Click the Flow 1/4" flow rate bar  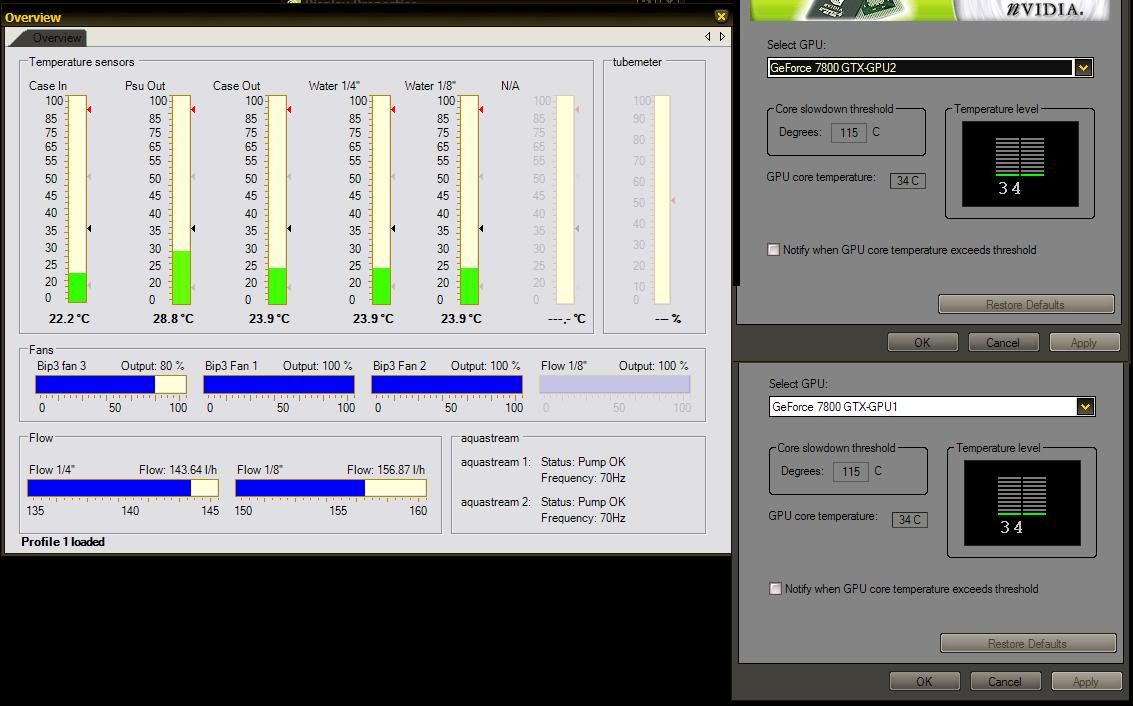click(122, 488)
